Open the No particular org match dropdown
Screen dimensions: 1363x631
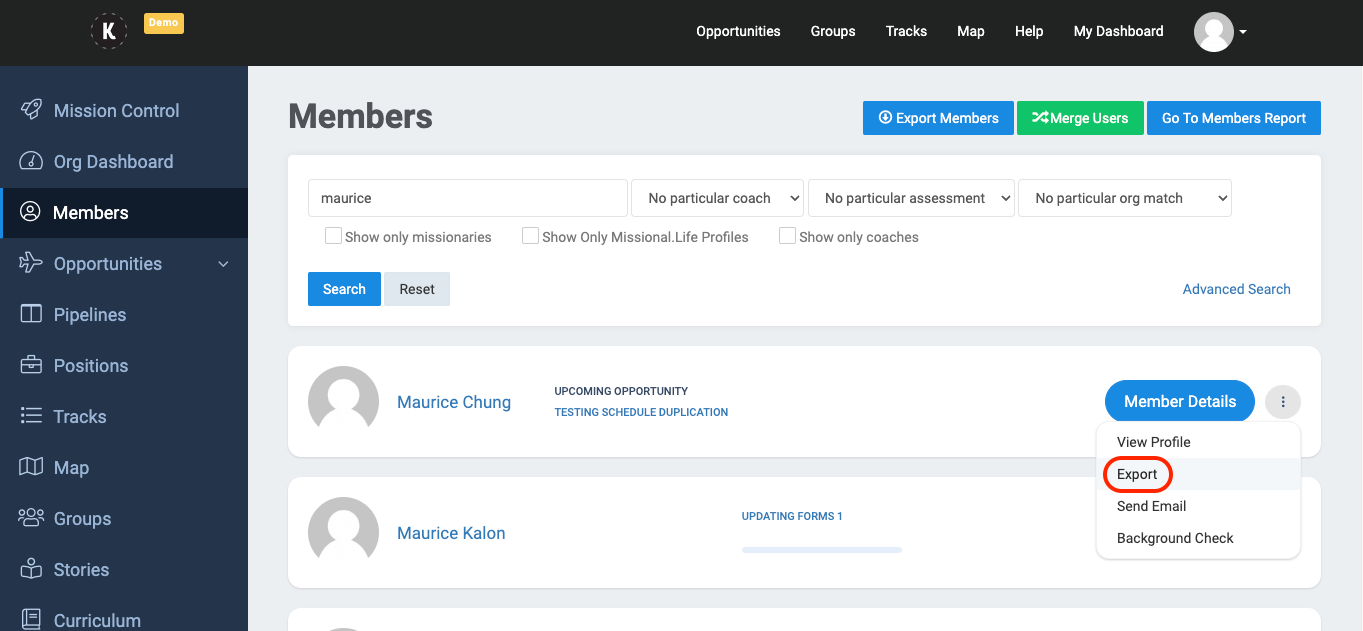click(x=1125, y=198)
